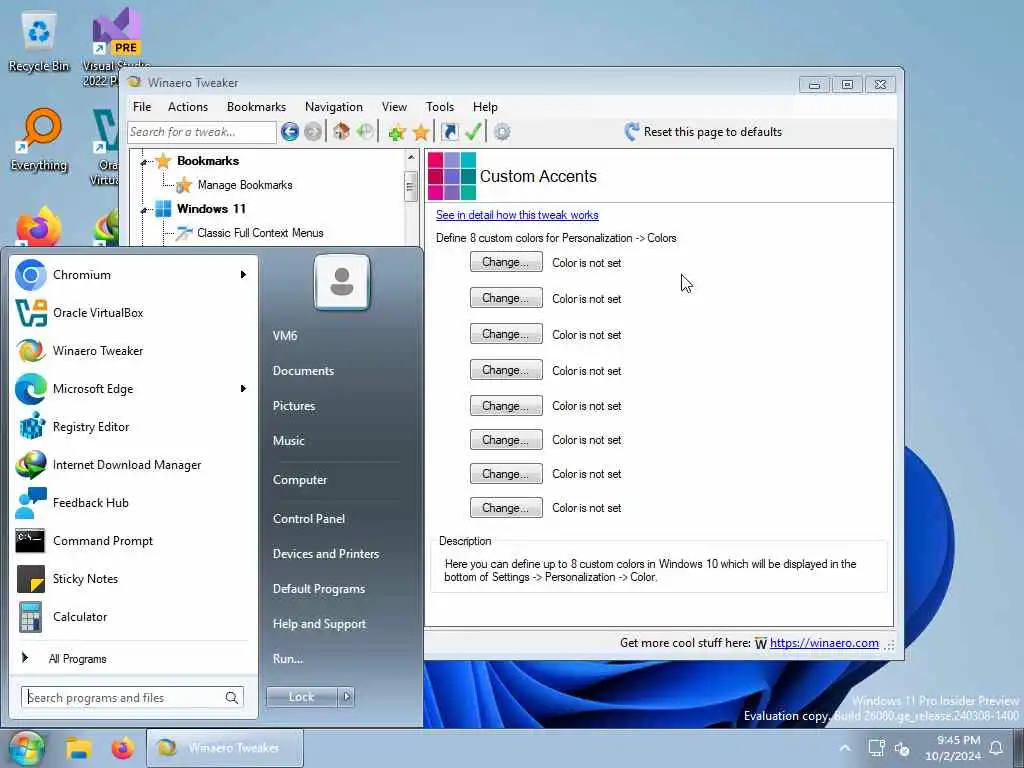The image size is (1024, 768).
Task: Open the Navigation menu
Action: (x=334, y=106)
